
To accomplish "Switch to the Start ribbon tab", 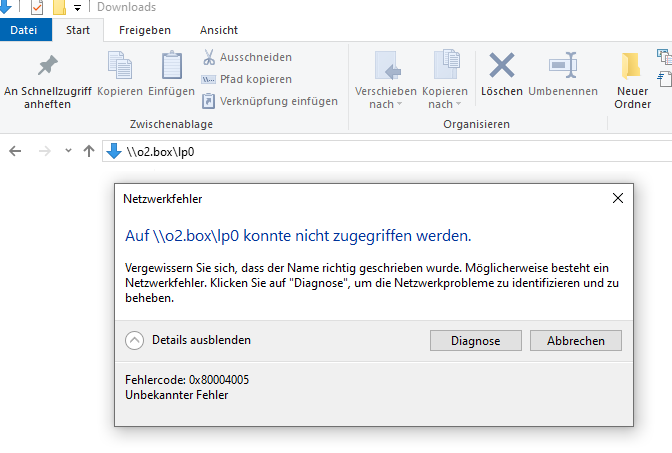I will click(78, 30).
